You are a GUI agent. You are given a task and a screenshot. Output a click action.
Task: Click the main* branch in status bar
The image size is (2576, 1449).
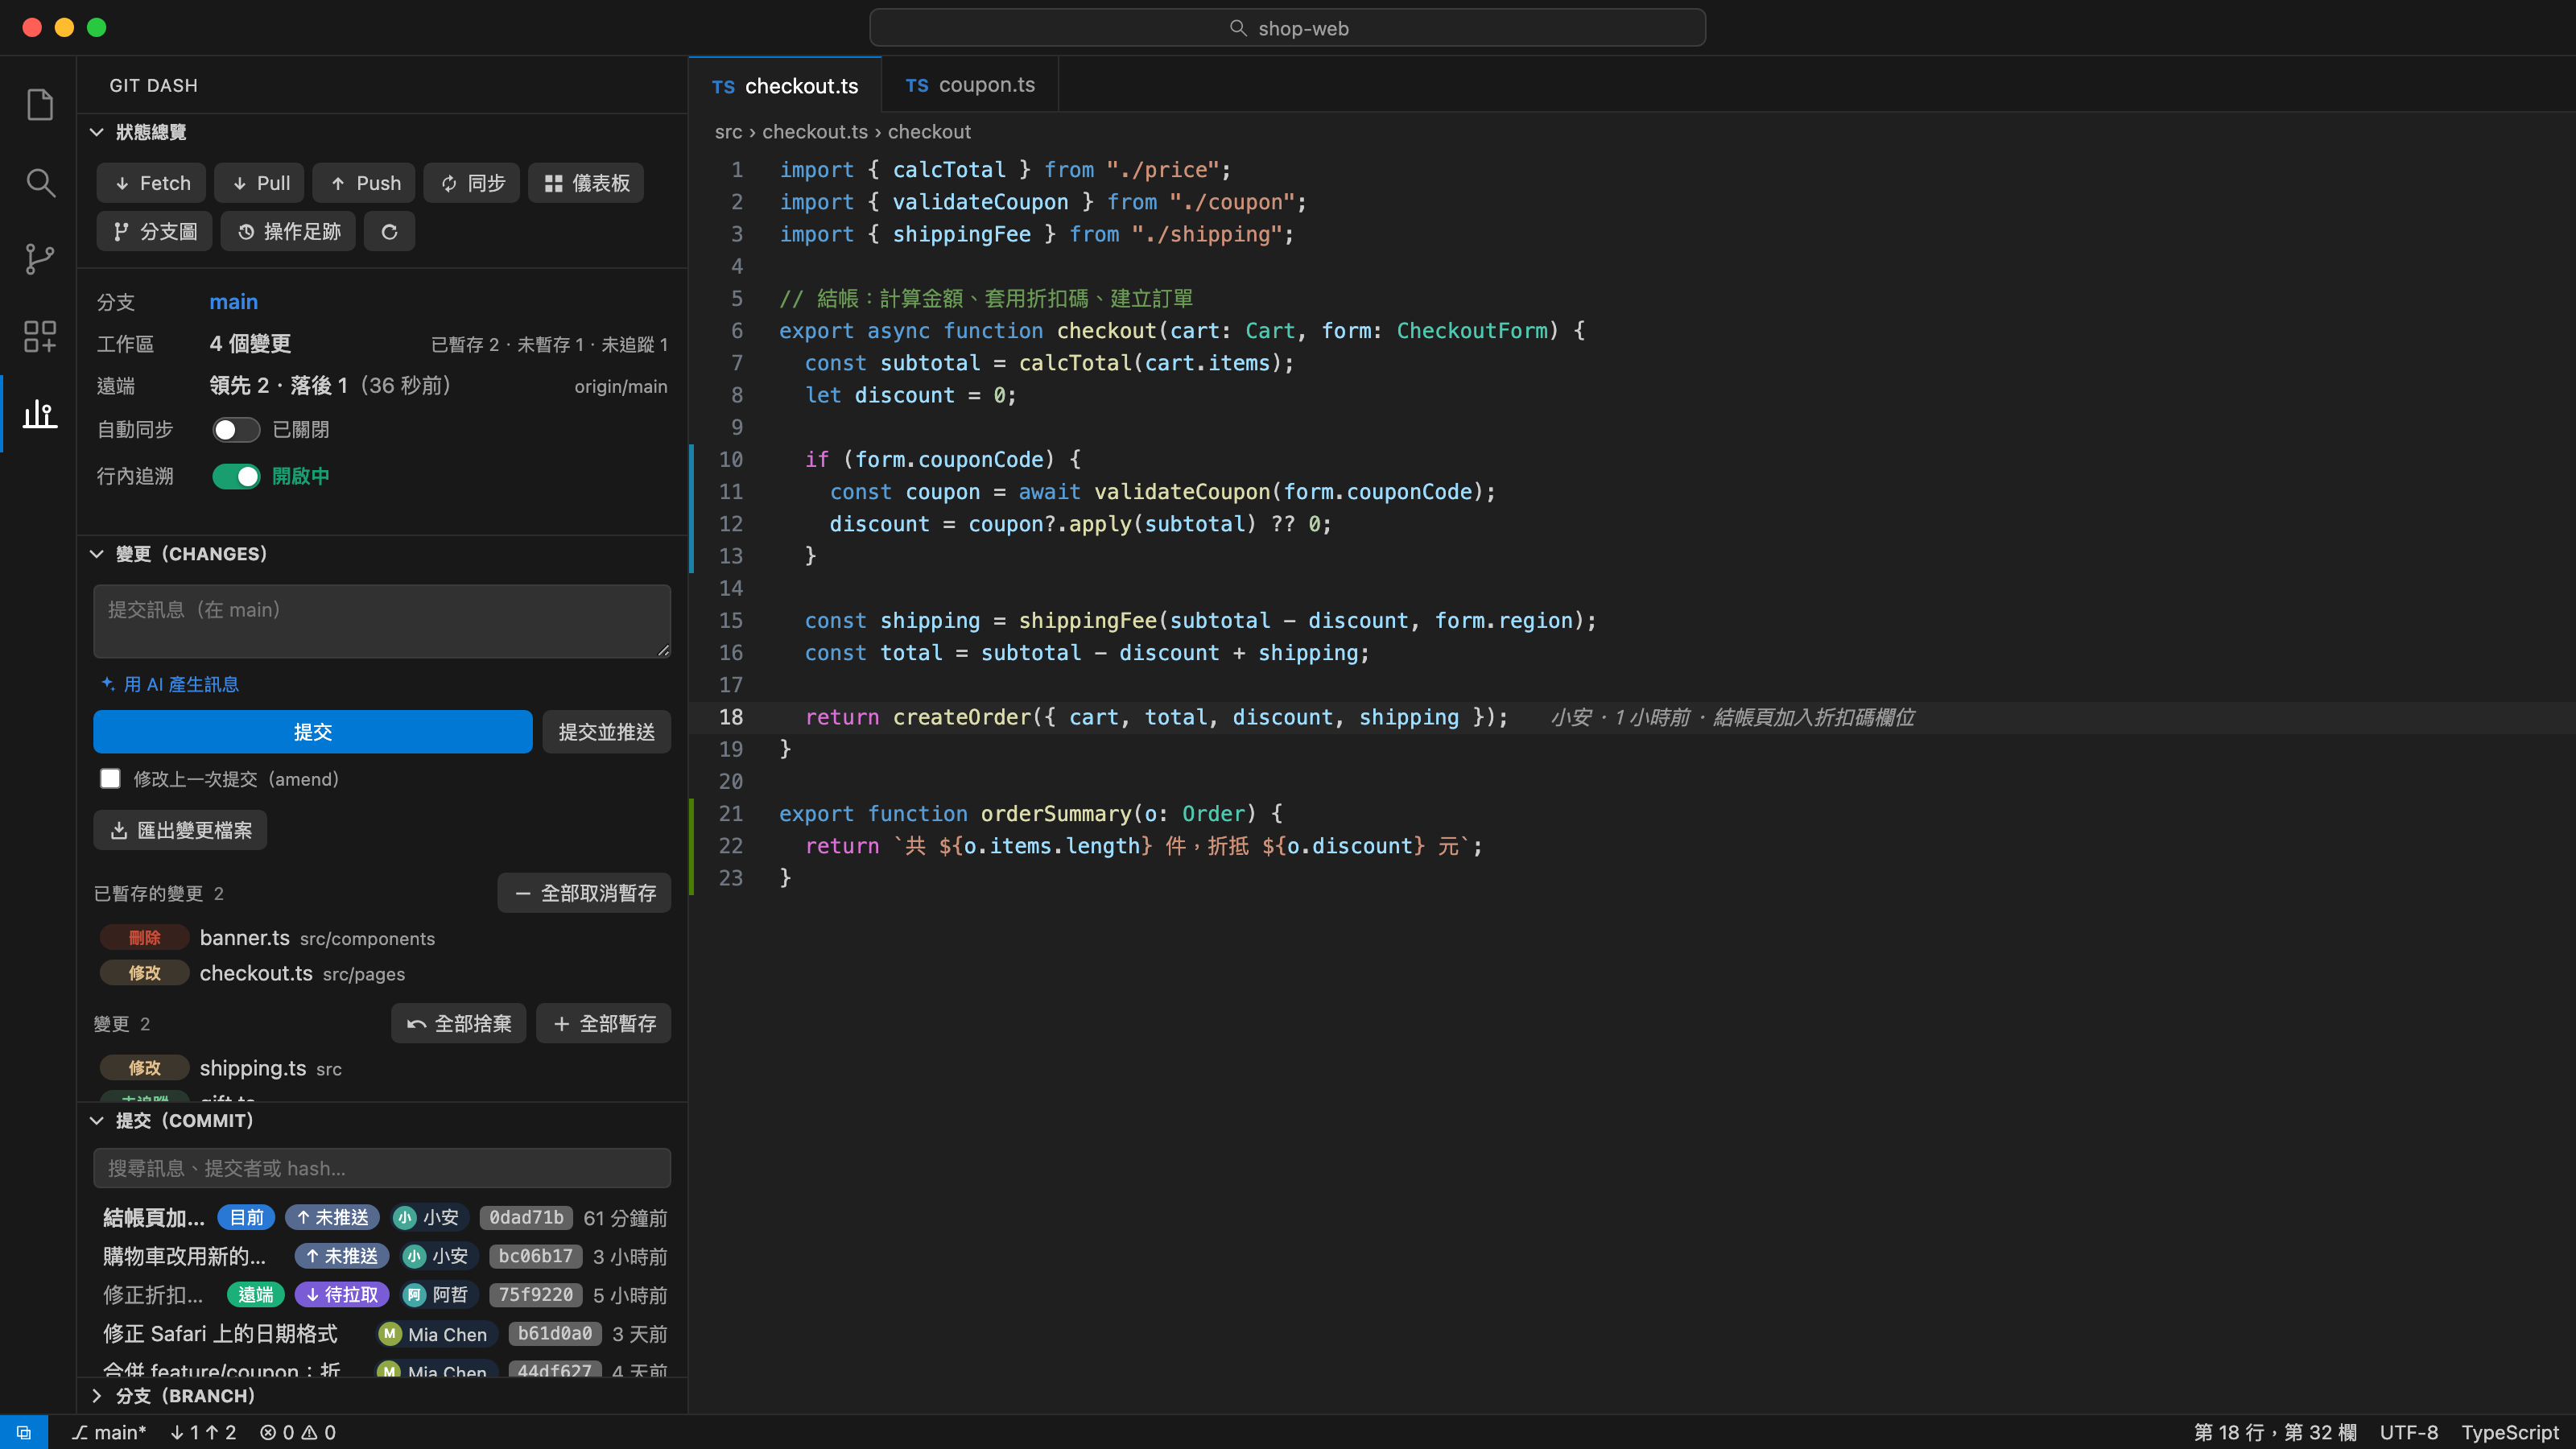(109, 1432)
